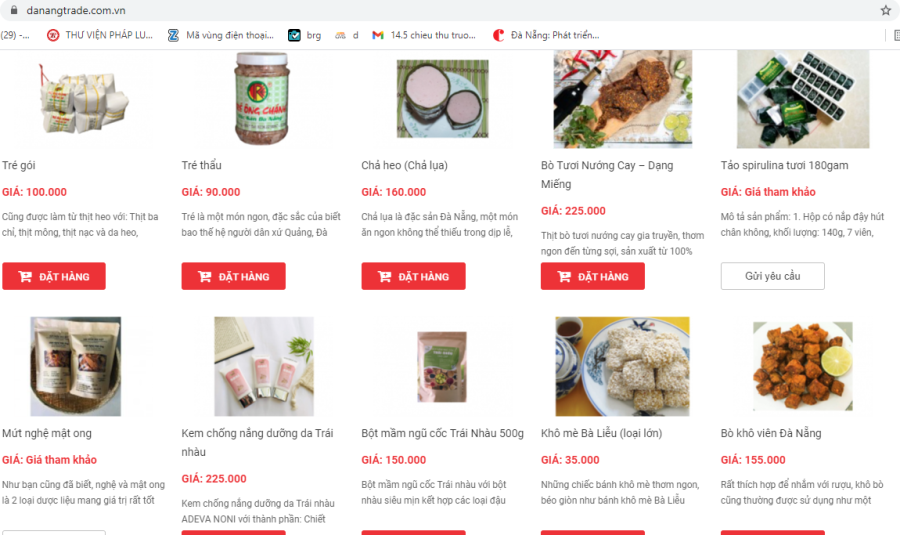
Task: Open Bột mầm ngũ cốc Trái Nhàu link
Action: (x=443, y=433)
